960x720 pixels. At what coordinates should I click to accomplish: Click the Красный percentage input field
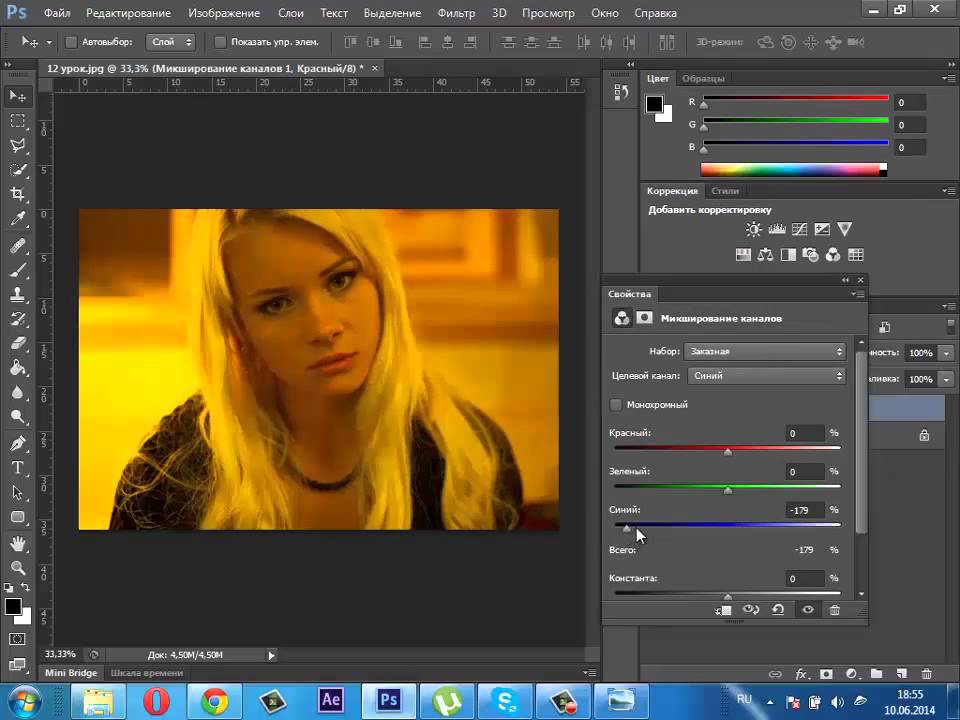point(805,433)
